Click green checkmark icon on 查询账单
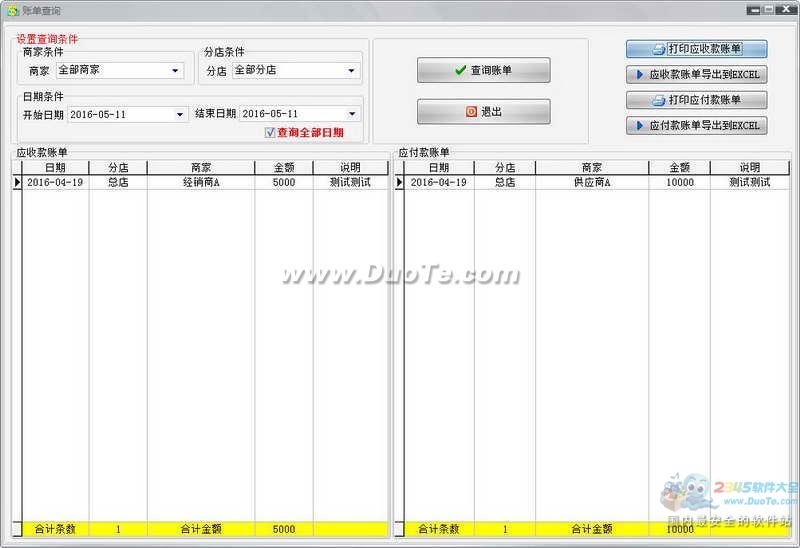 [x=460, y=70]
